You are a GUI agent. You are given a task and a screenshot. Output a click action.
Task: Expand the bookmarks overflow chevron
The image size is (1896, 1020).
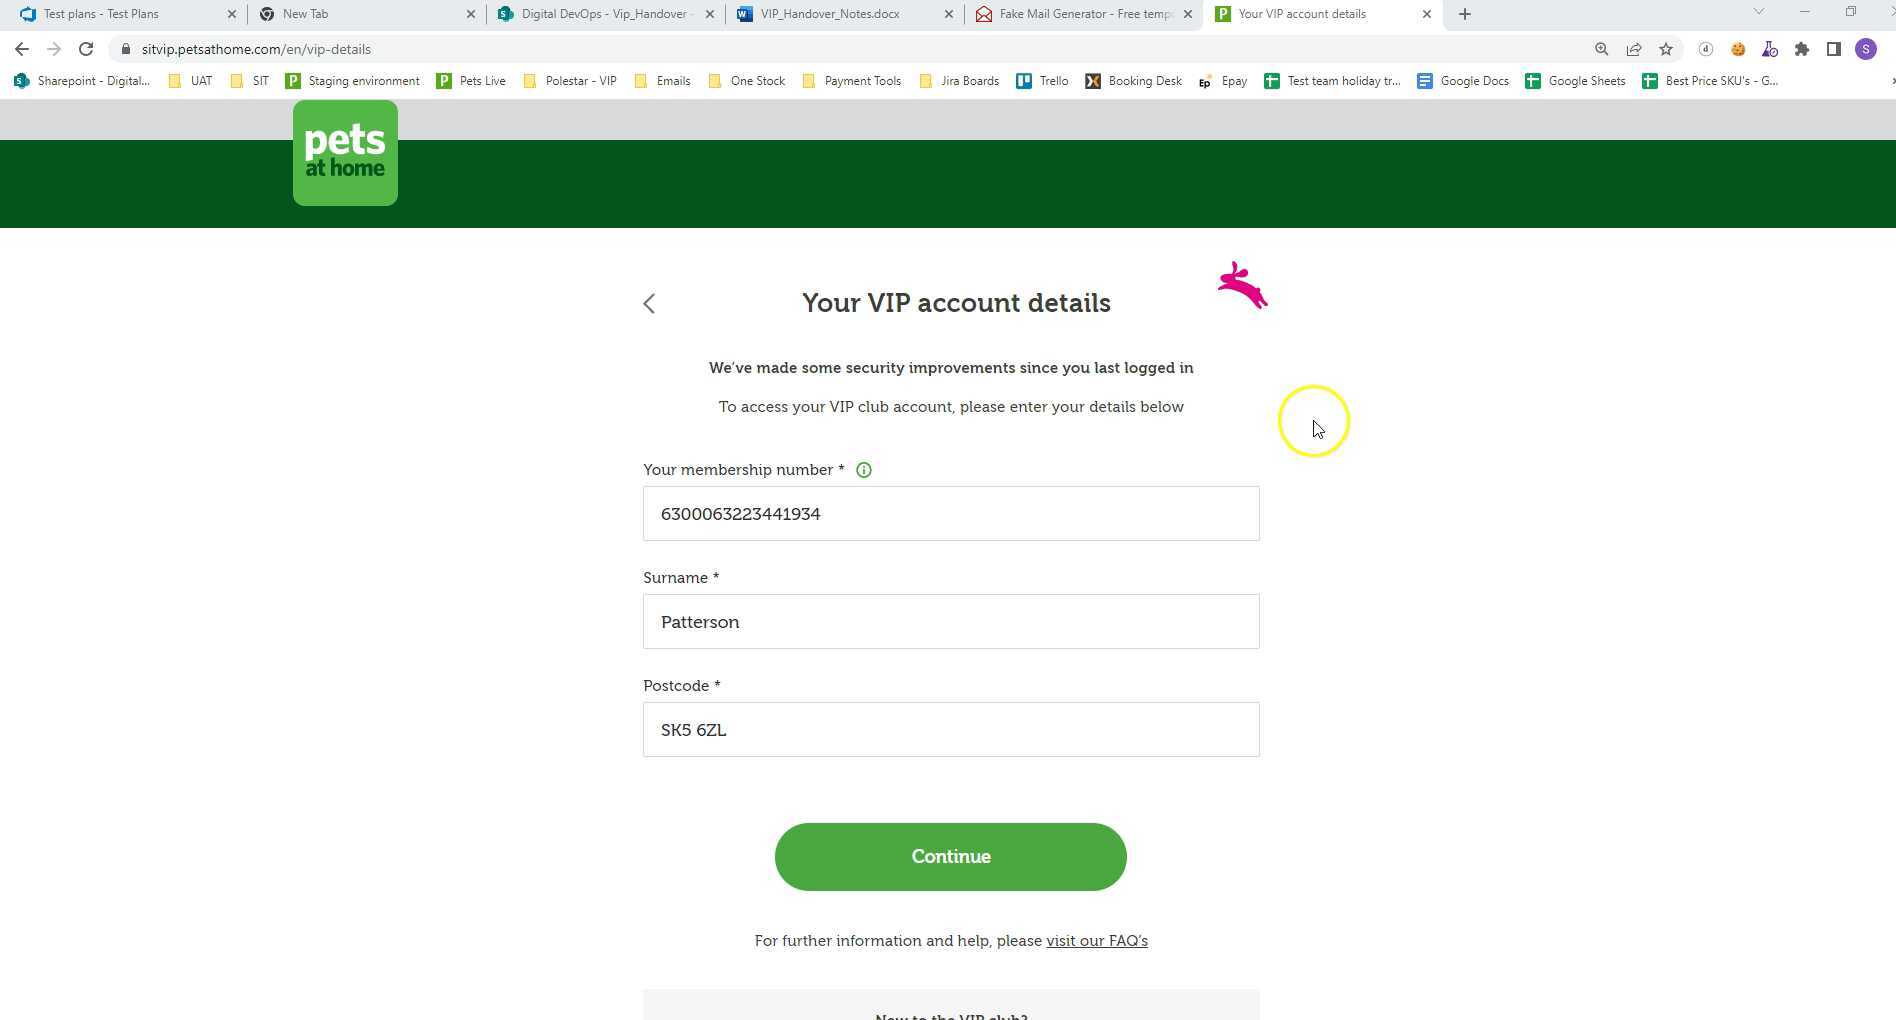click(x=1890, y=81)
